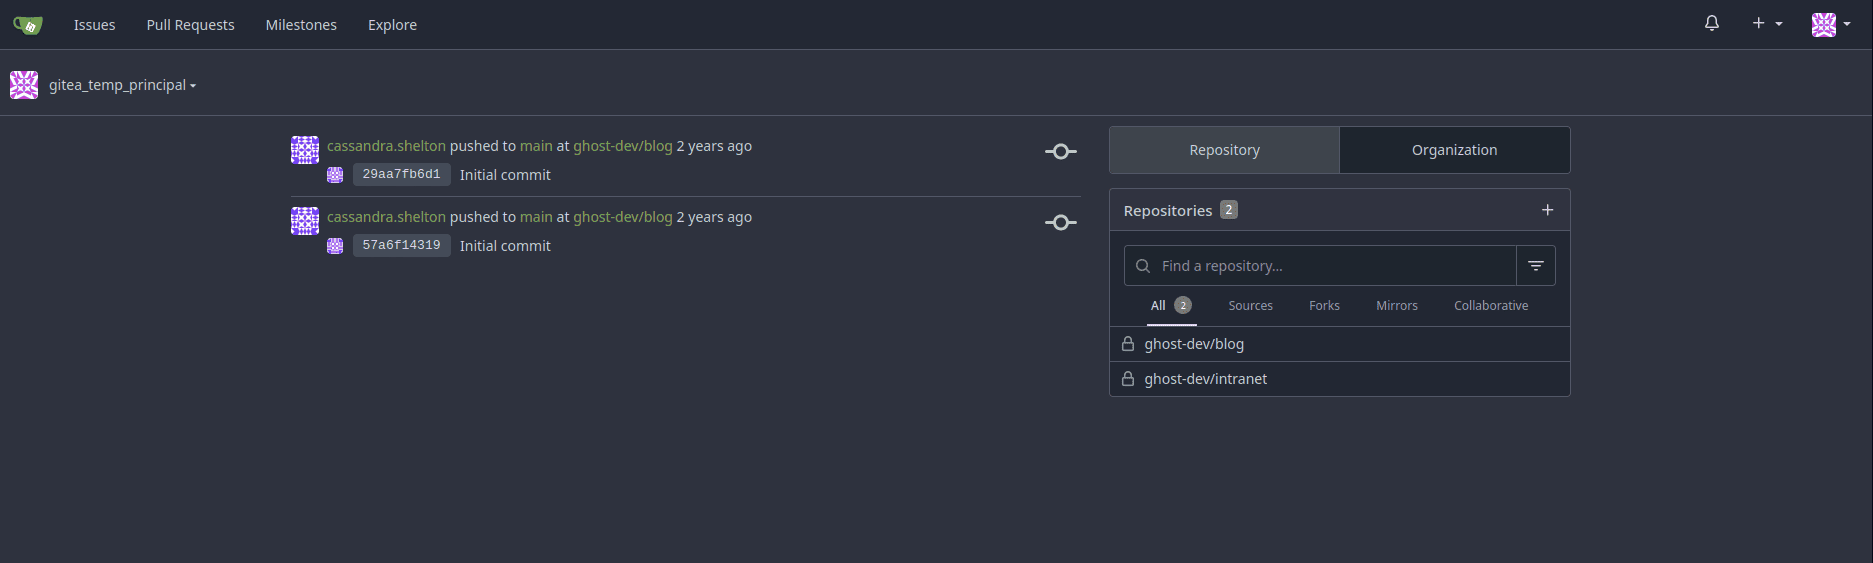
Task: Click the add repository plus icon
Action: (1547, 210)
